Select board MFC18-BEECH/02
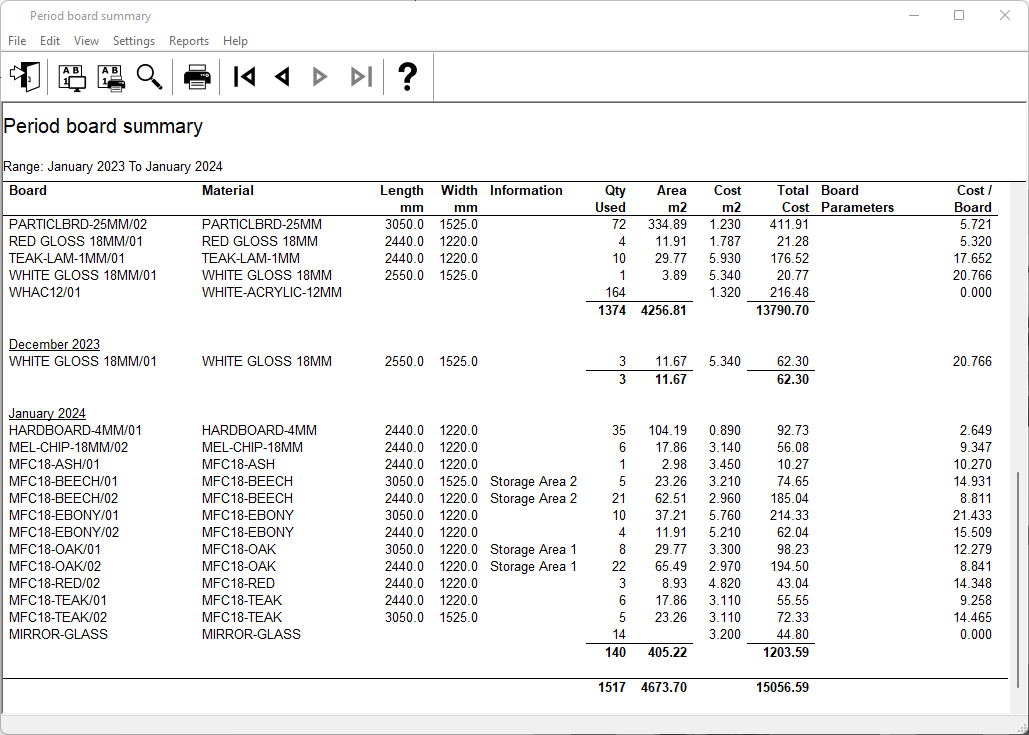1029x735 pixels. 63,499
